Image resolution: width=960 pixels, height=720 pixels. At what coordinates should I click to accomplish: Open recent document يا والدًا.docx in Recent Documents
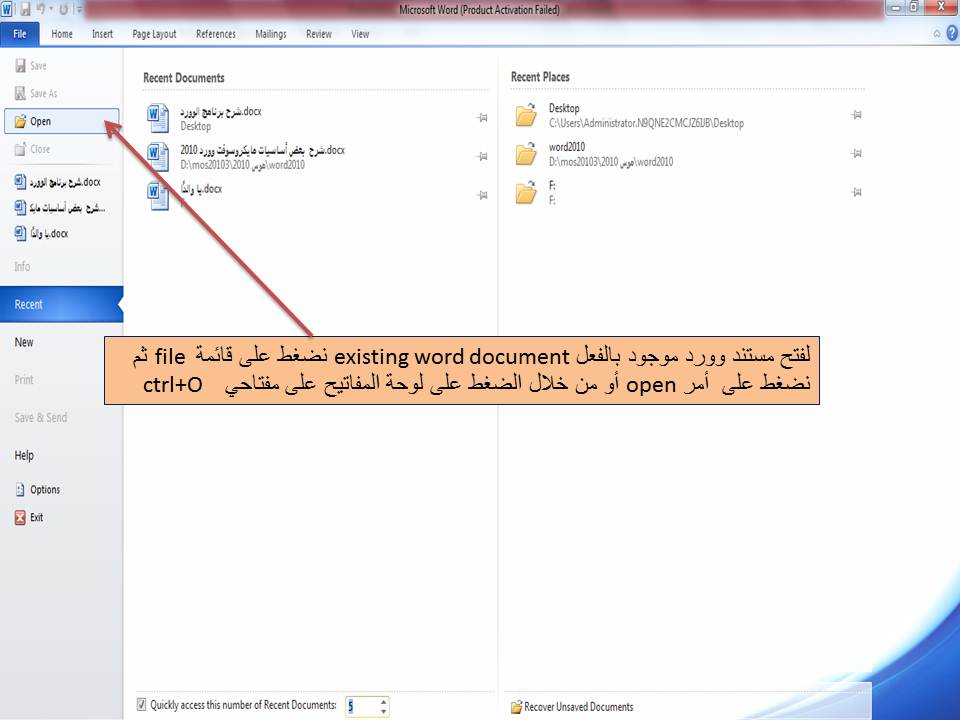tap(316, 195)
